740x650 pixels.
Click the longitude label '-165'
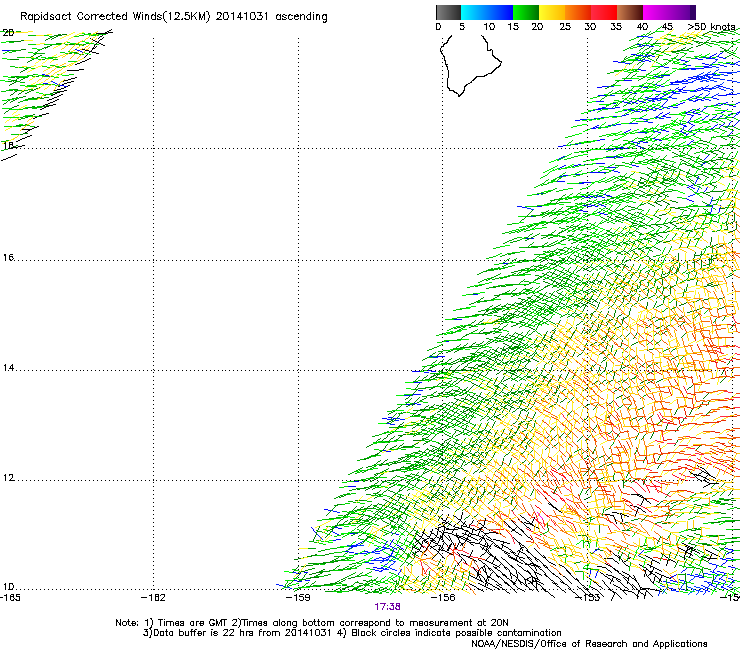pyautogui.click(x=10, y=598)
